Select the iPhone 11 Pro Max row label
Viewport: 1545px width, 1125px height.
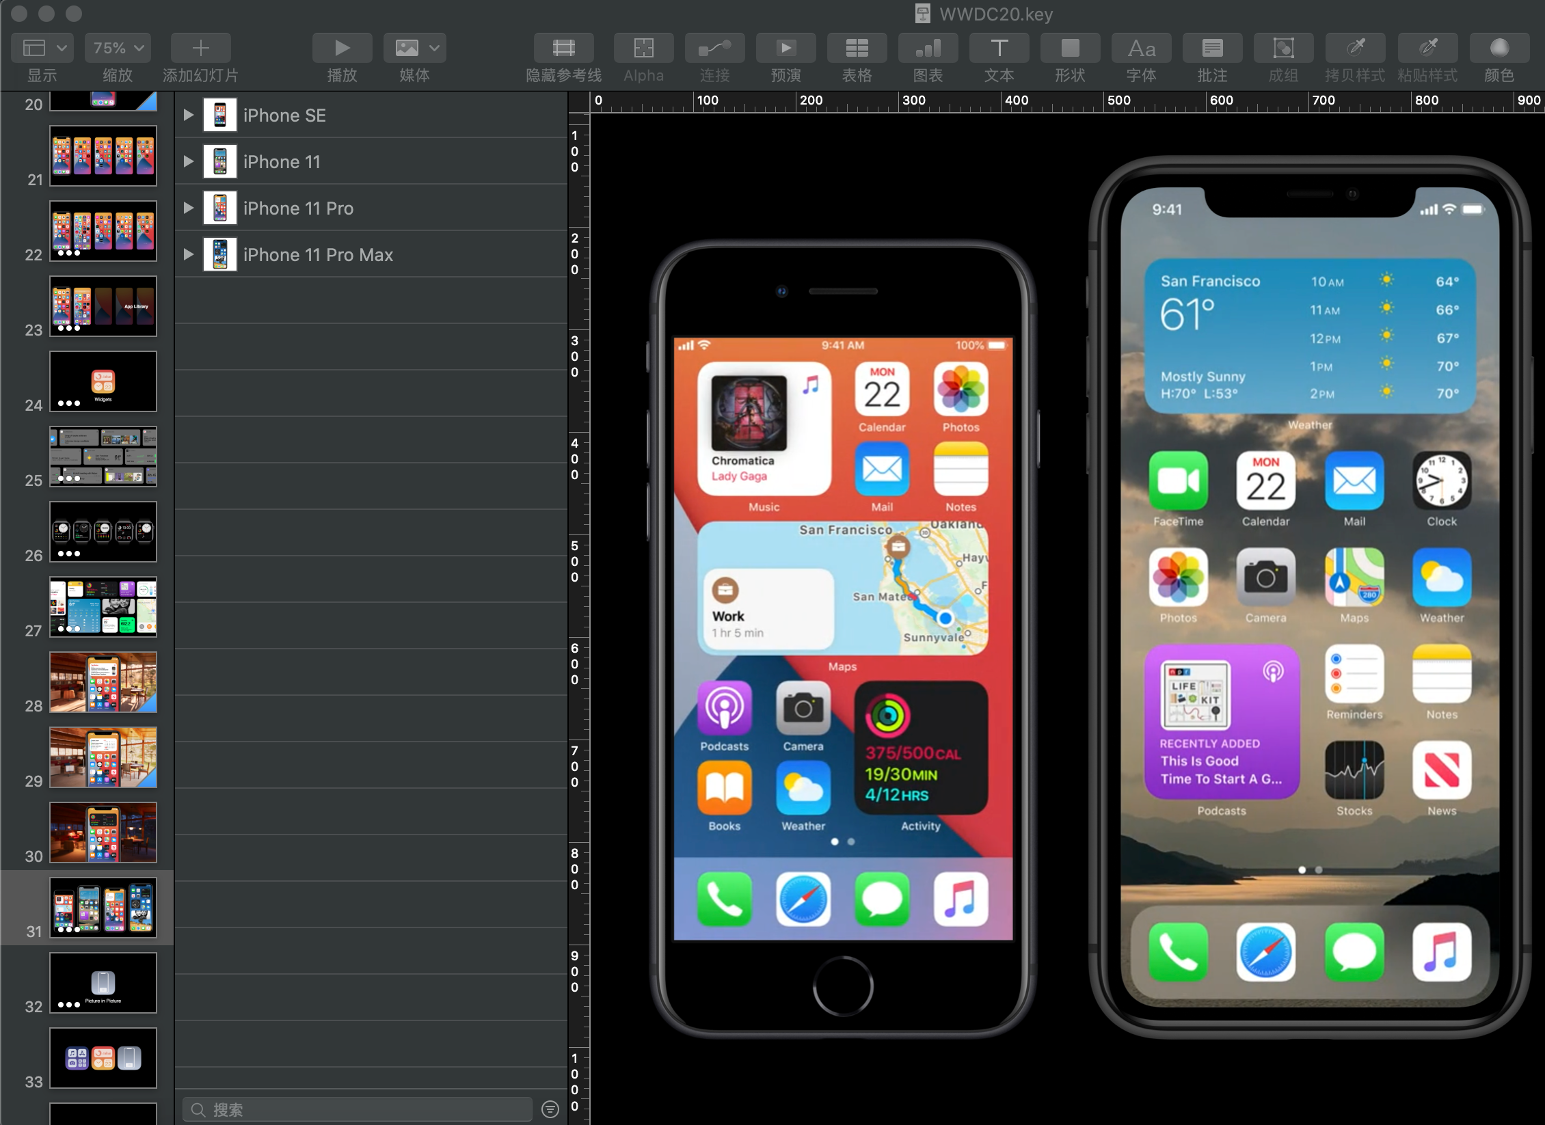point(318,255)
